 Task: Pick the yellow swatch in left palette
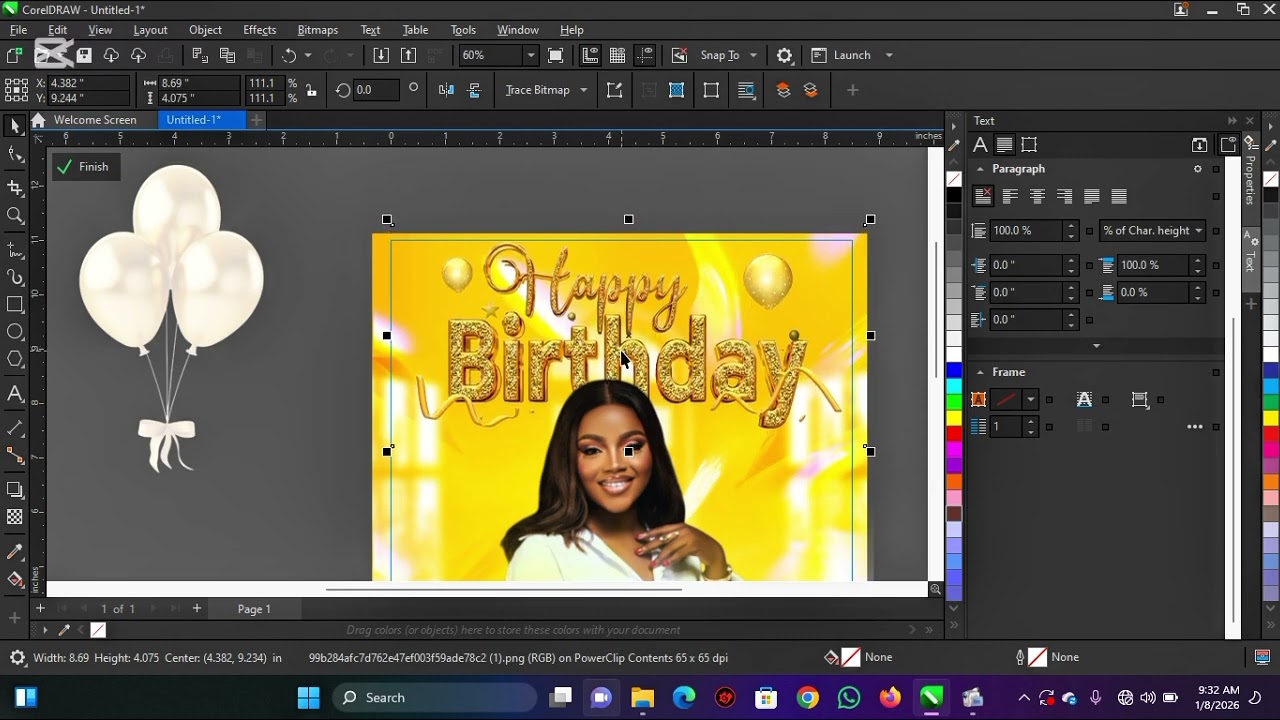[x=954, y=417]
